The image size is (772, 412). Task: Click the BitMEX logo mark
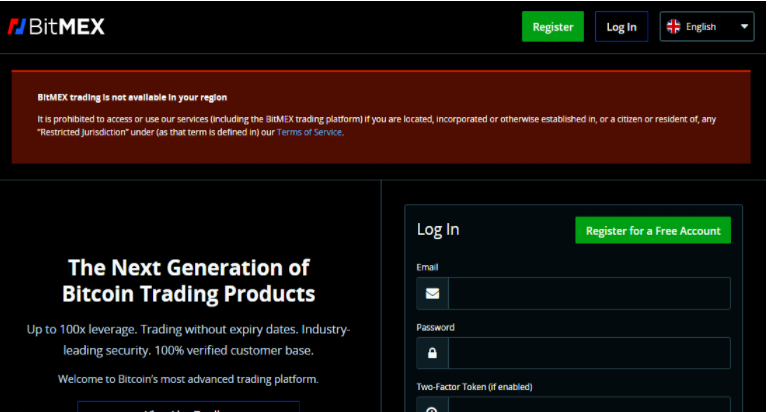pos(17,26)
